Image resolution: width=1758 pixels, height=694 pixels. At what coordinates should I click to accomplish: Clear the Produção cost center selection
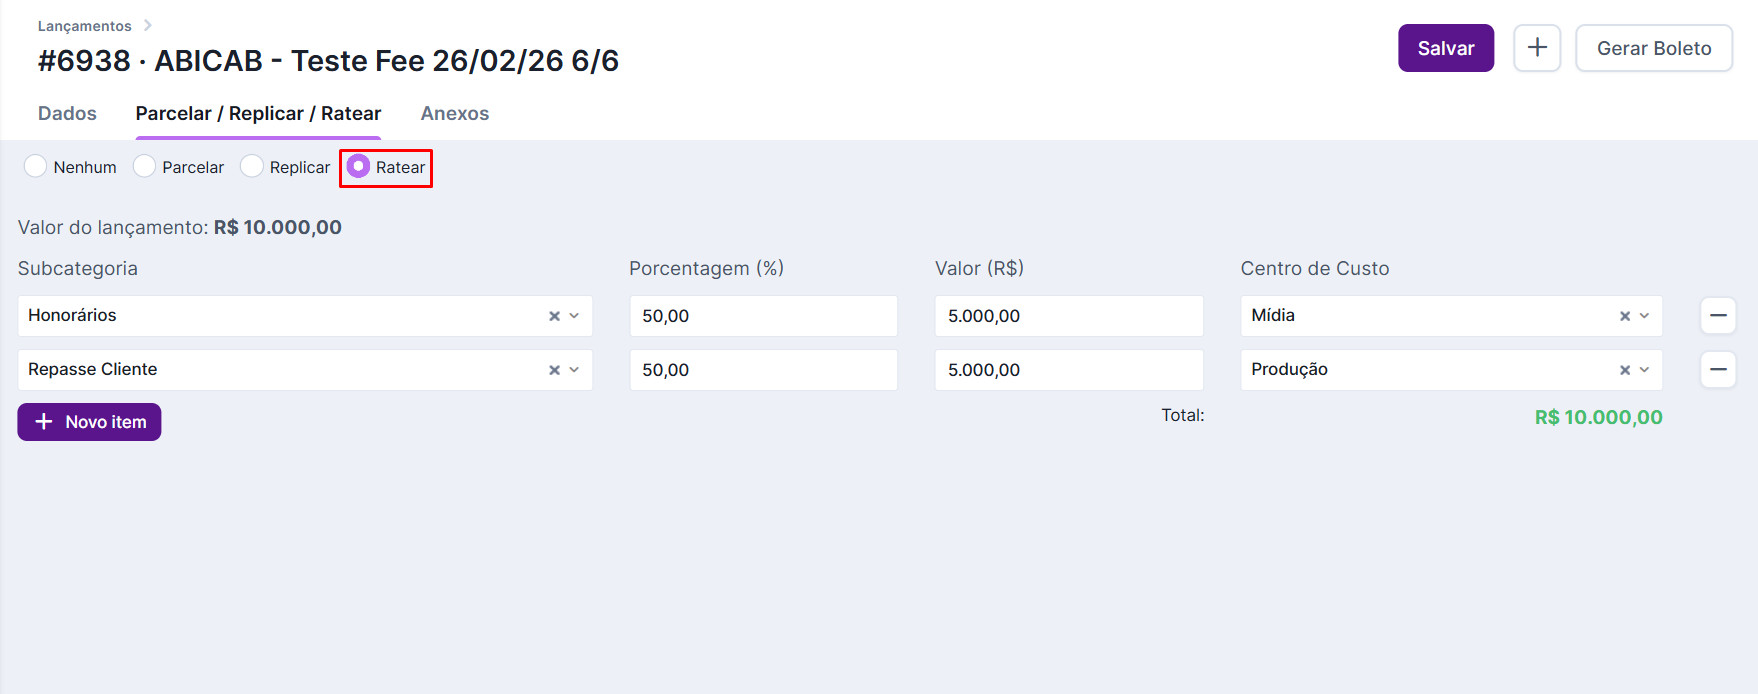click(x=1625, y=370)
